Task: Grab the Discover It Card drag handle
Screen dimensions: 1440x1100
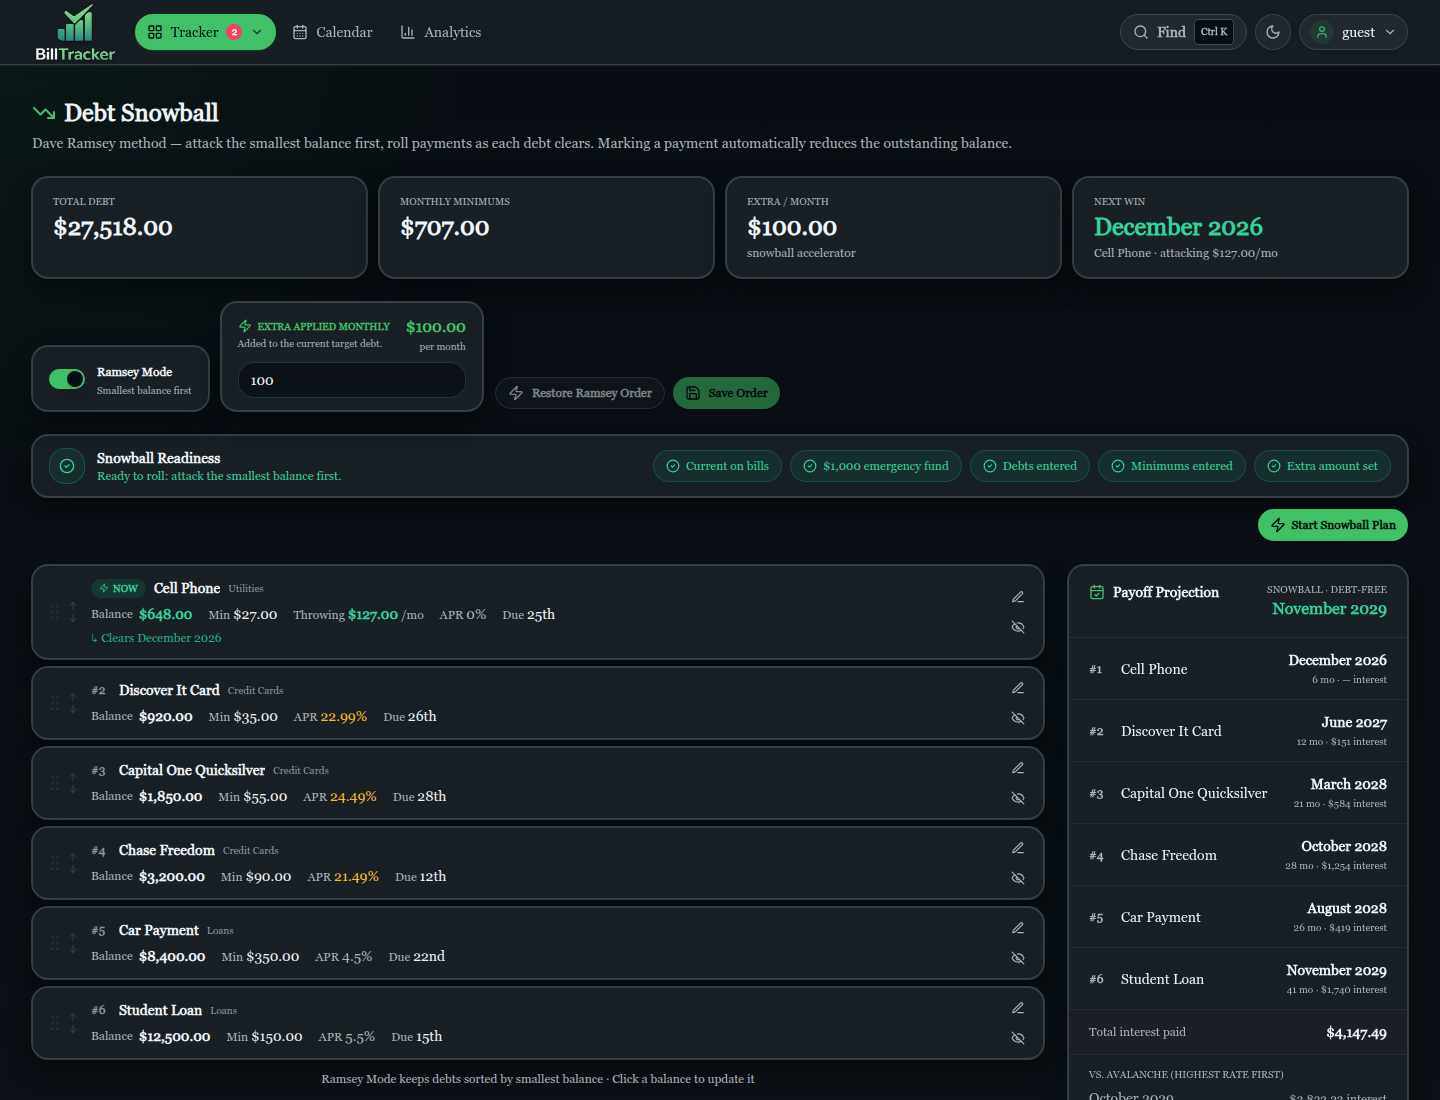Action: pos(55,703)
